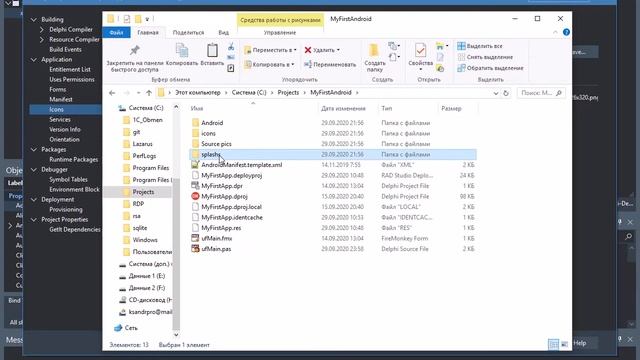Screen dimensions: 640x360
Task: Select Provisioning in options tree
Action: 66,209
